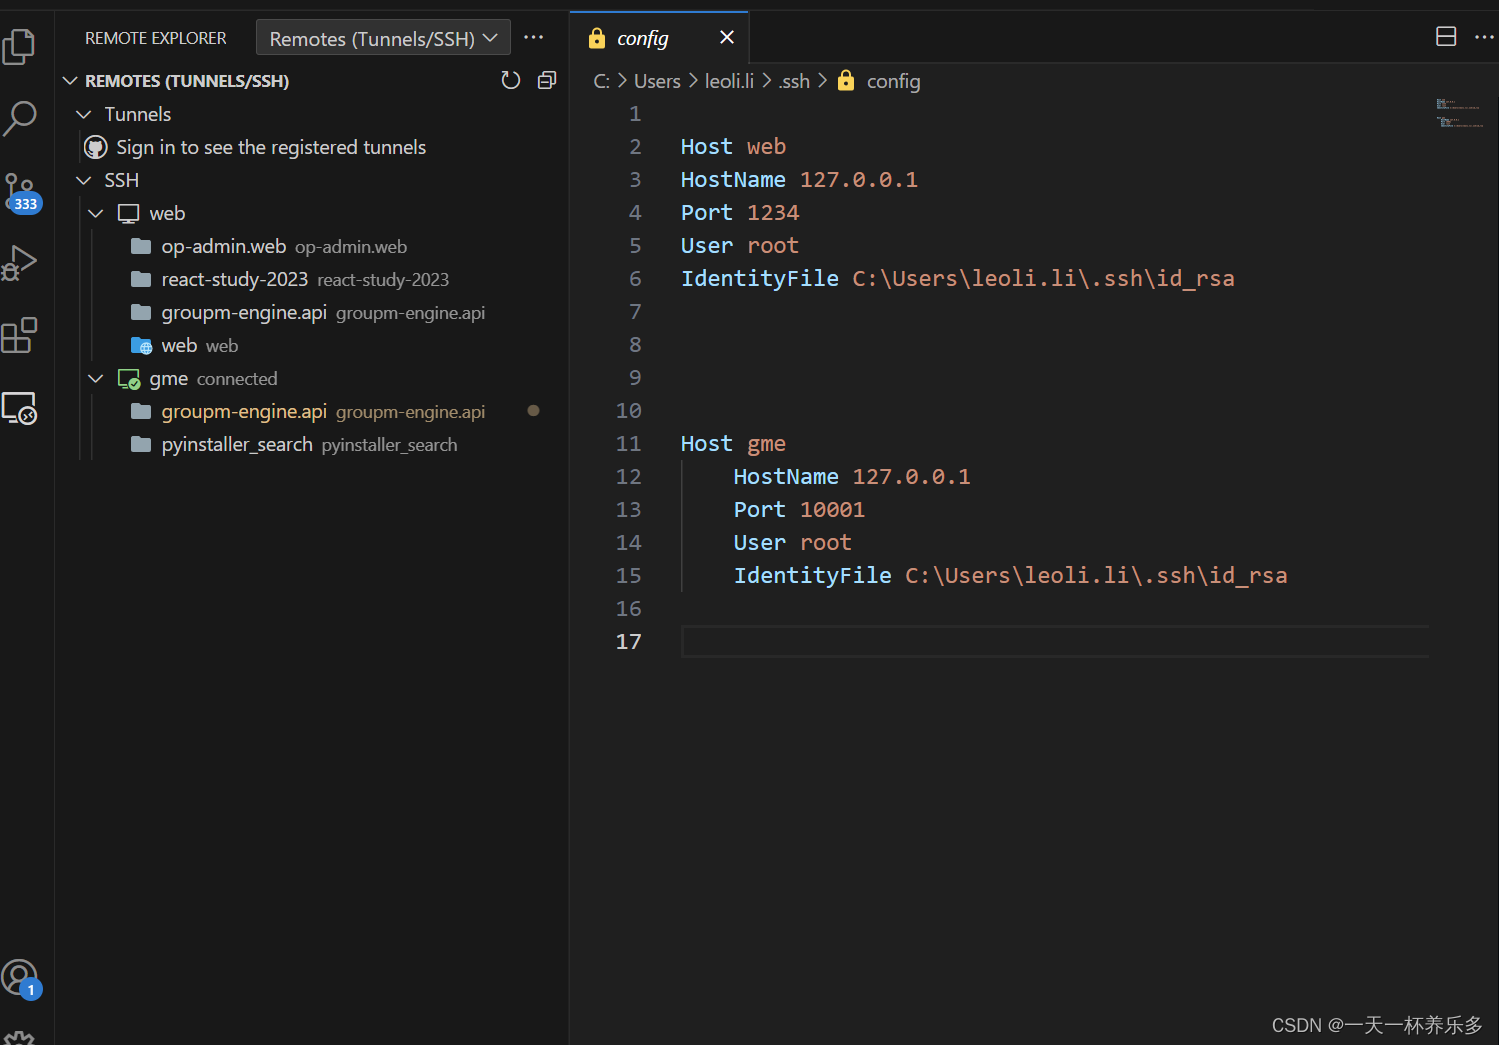Open the Run and Debug icon

click(21, 262)
